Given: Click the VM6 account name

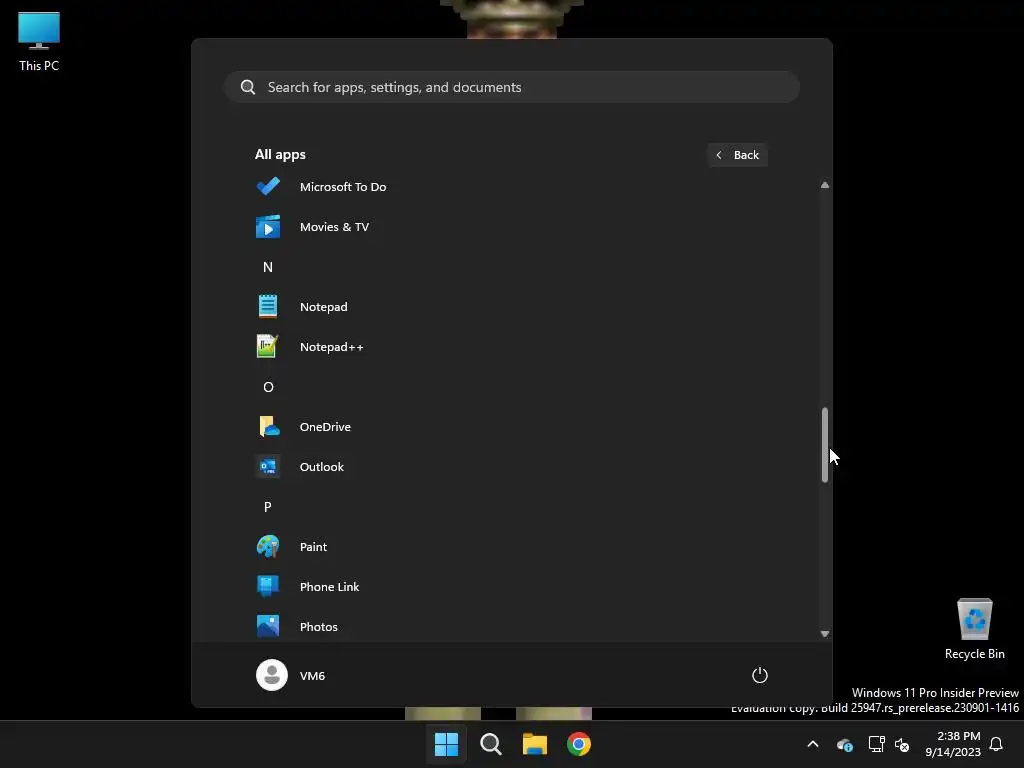Looking at the screenshot, I should pyautogui.click(x=312, y=675).
